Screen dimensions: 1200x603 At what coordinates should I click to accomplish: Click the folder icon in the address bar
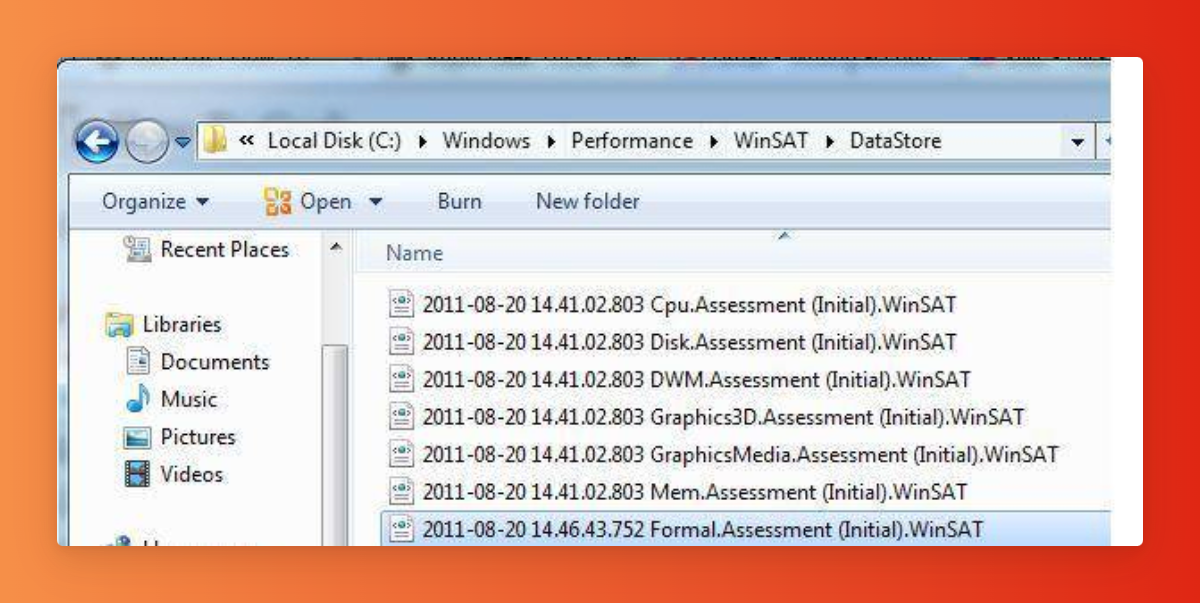(x=215, y=141)
